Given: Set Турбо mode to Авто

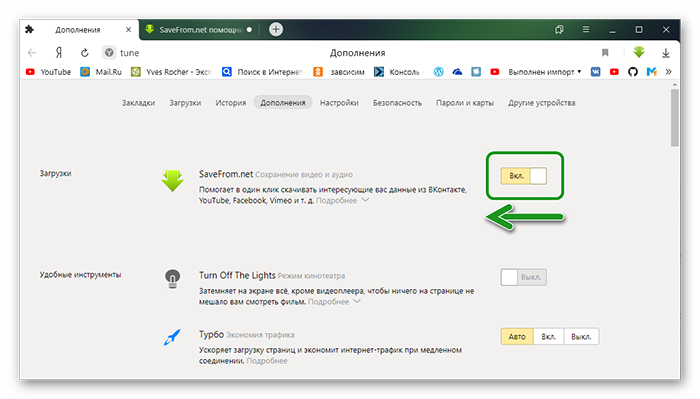Looking at the screenshot, I should pyautogui.click(x=517, y=337).
